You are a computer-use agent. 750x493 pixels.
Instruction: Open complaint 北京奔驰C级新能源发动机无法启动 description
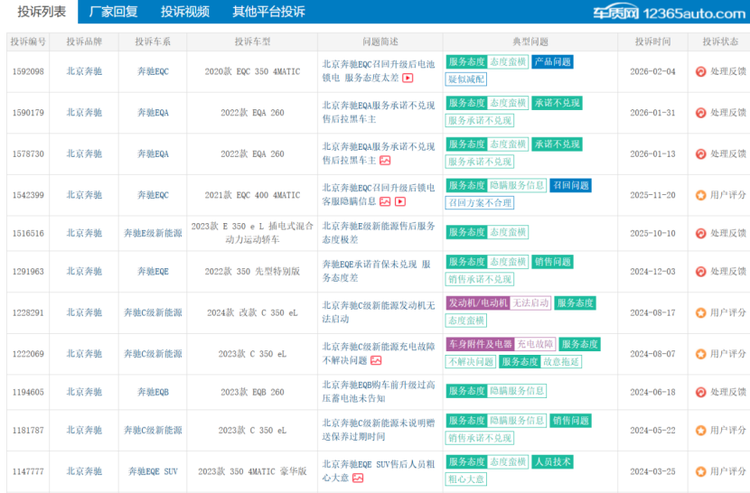click(378, 312)
